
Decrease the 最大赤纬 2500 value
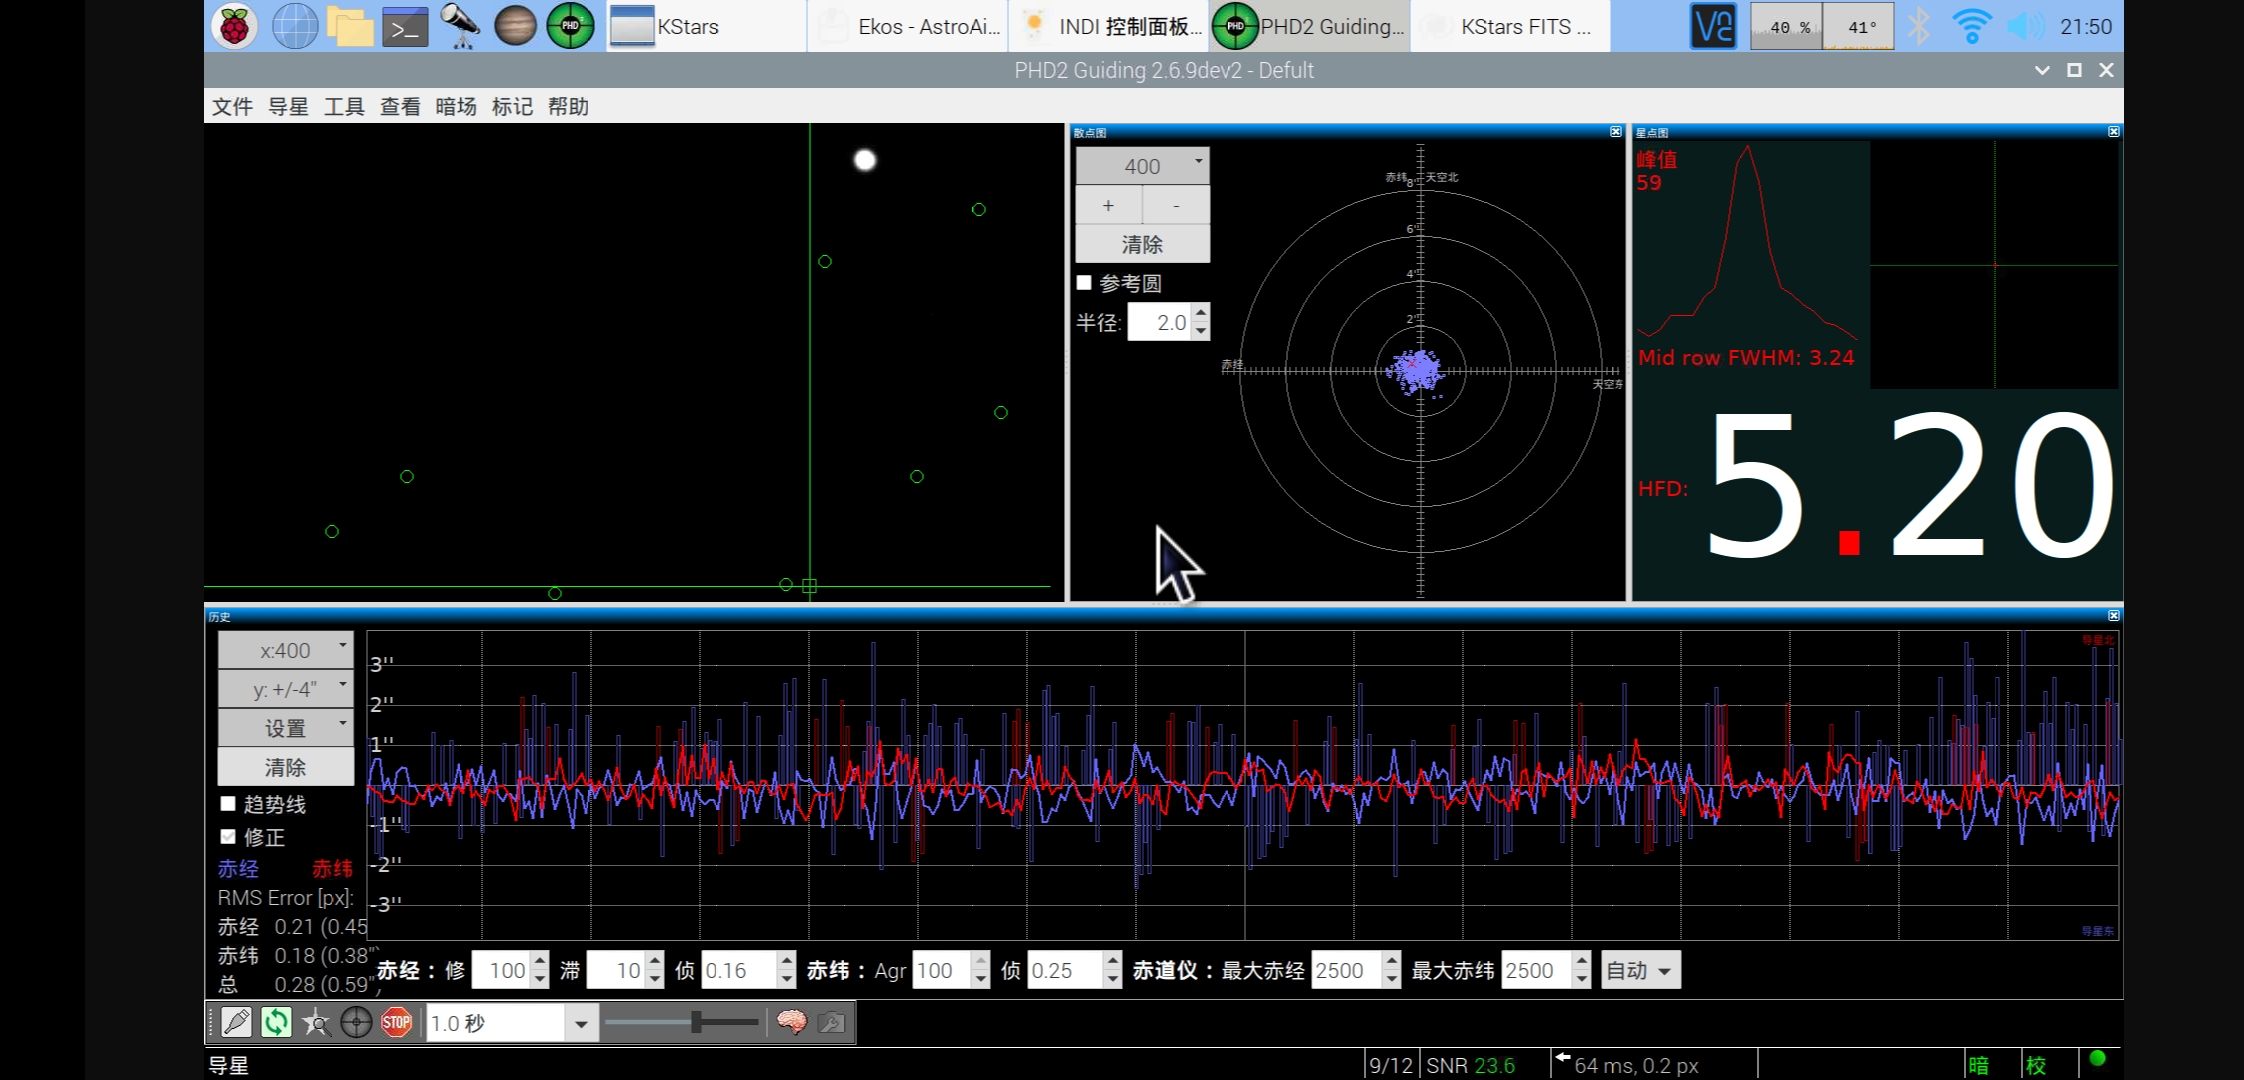[x=1581, y=980]
